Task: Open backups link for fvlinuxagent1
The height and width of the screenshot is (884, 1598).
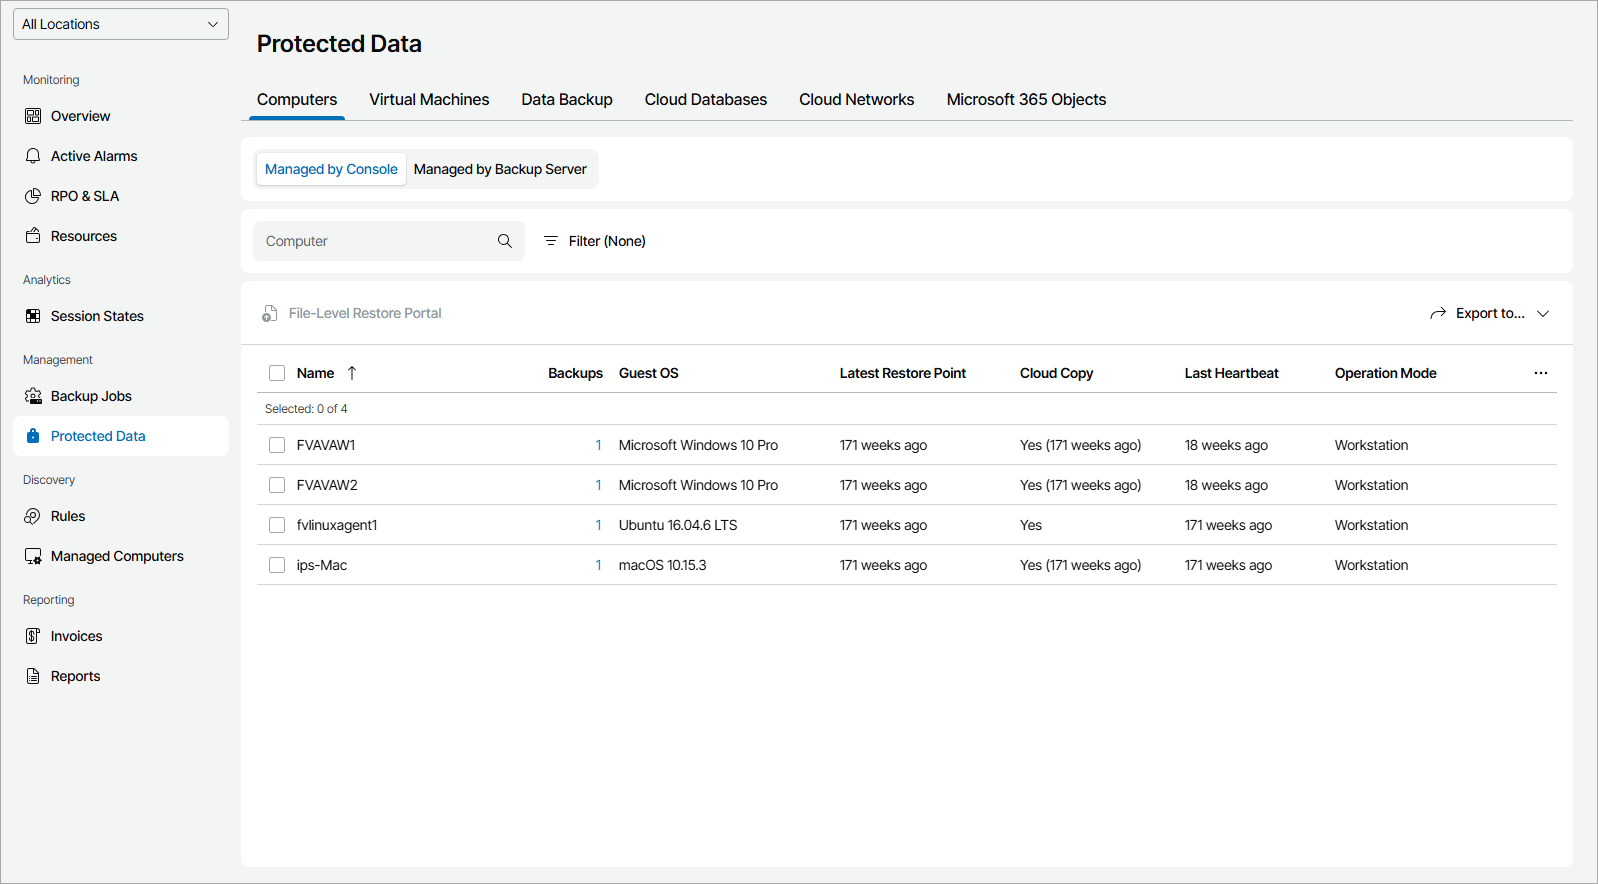Action: (x=598, y=525)
